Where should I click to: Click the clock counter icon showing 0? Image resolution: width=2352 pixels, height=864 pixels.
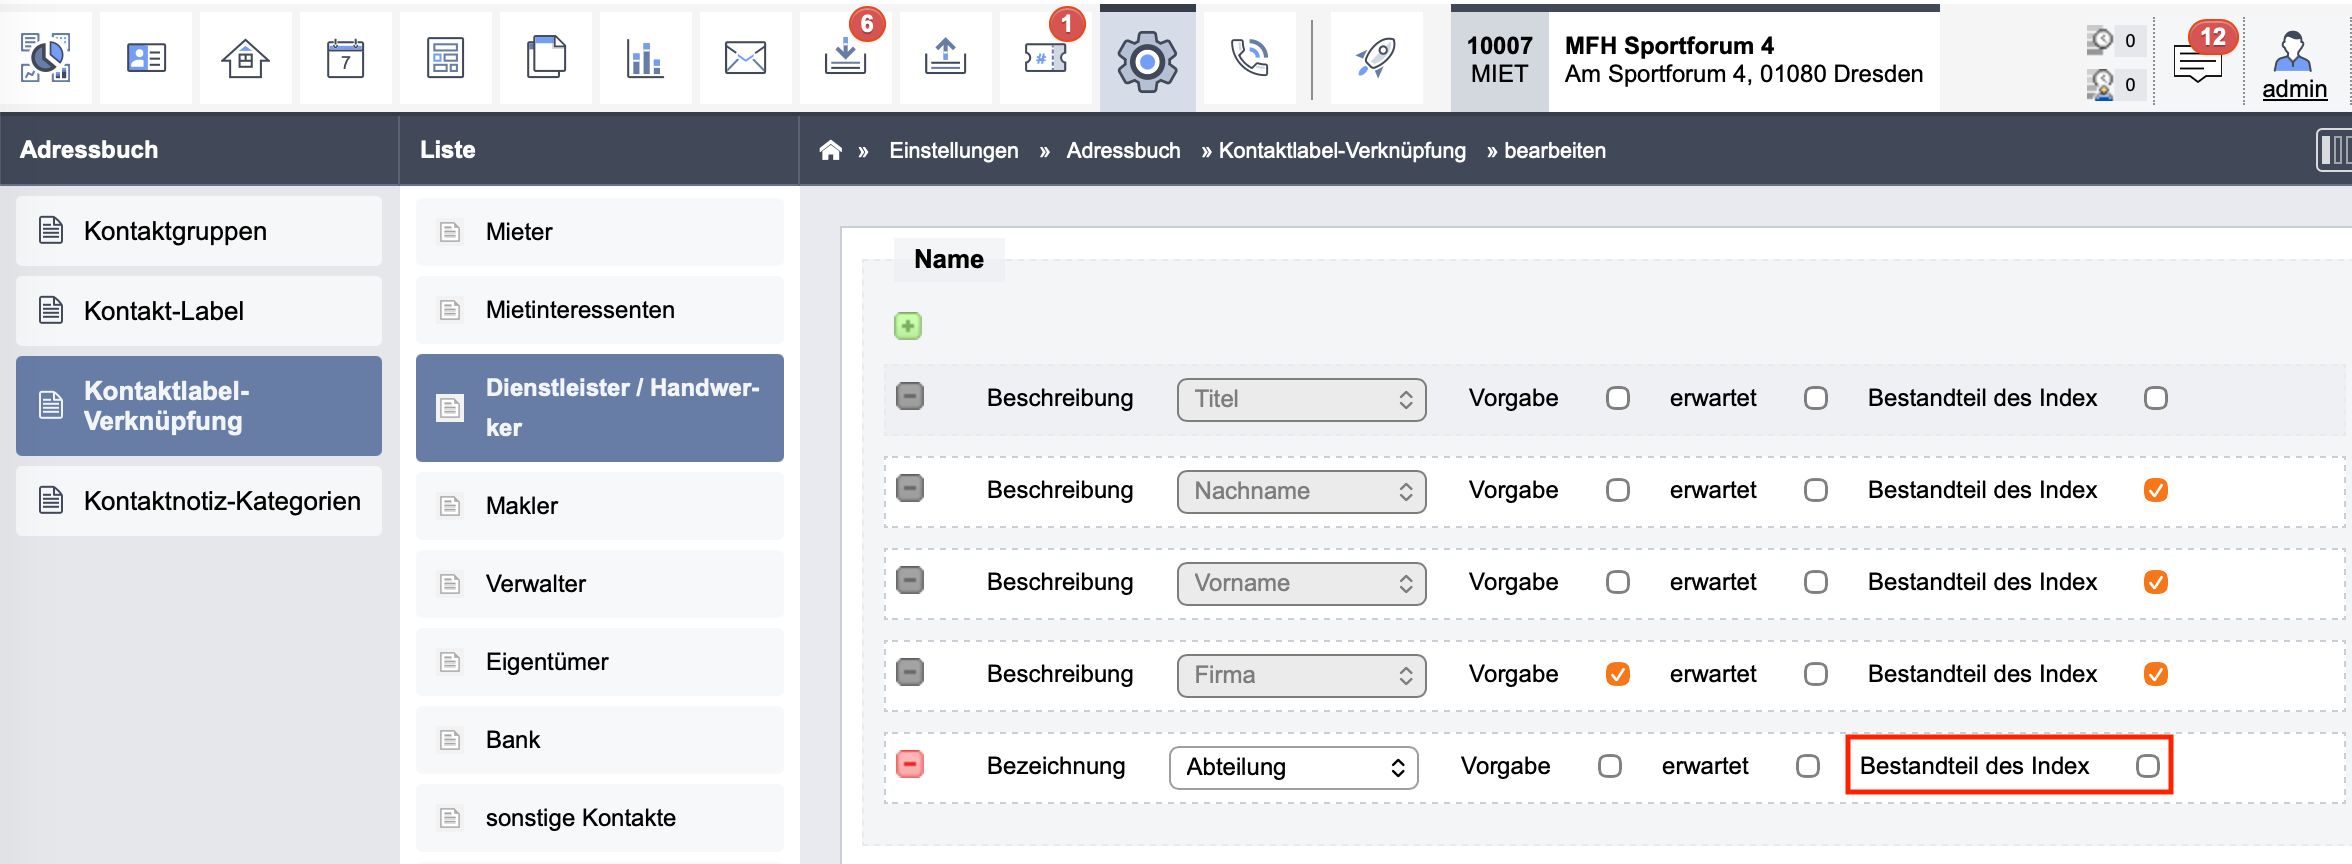(2101, 41)
